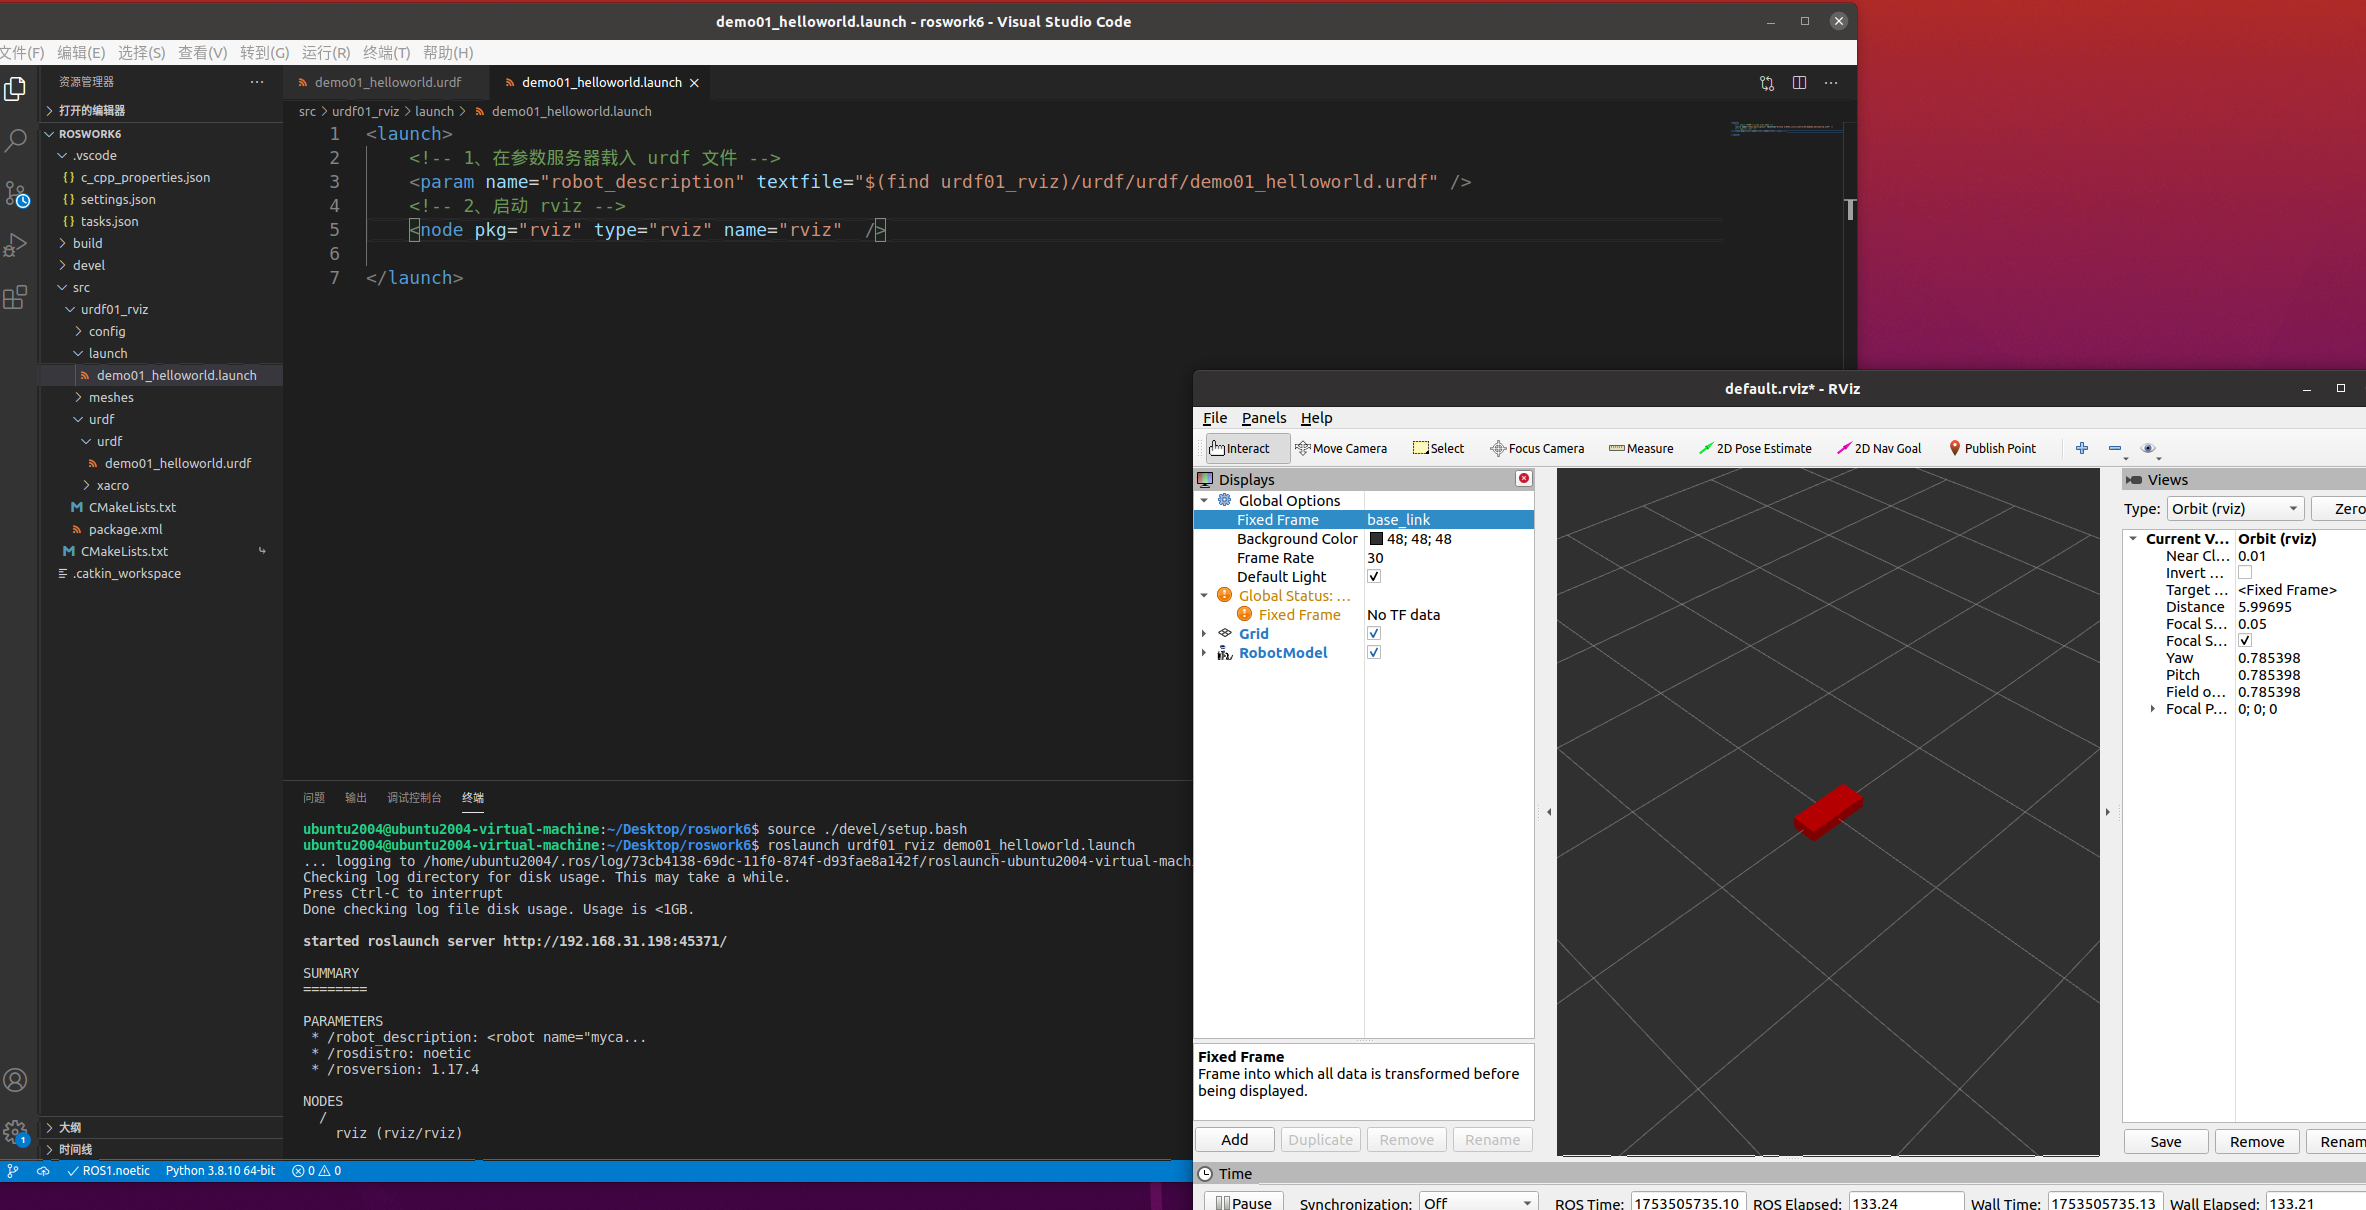Screen dimensions: 2366x1210
Task: Click the Background Color swatch
Action: (1376, 539)
